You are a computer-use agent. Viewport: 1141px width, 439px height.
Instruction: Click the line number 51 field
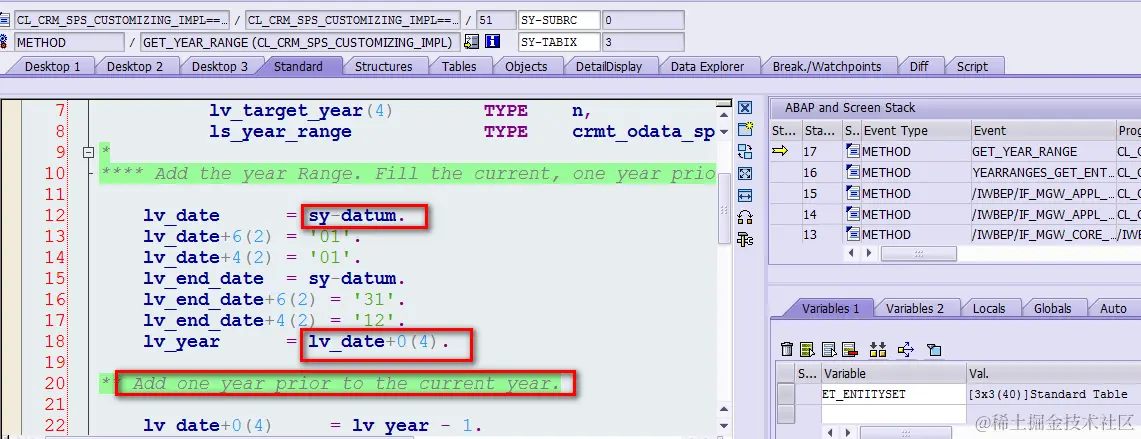[x=495, y=20]
